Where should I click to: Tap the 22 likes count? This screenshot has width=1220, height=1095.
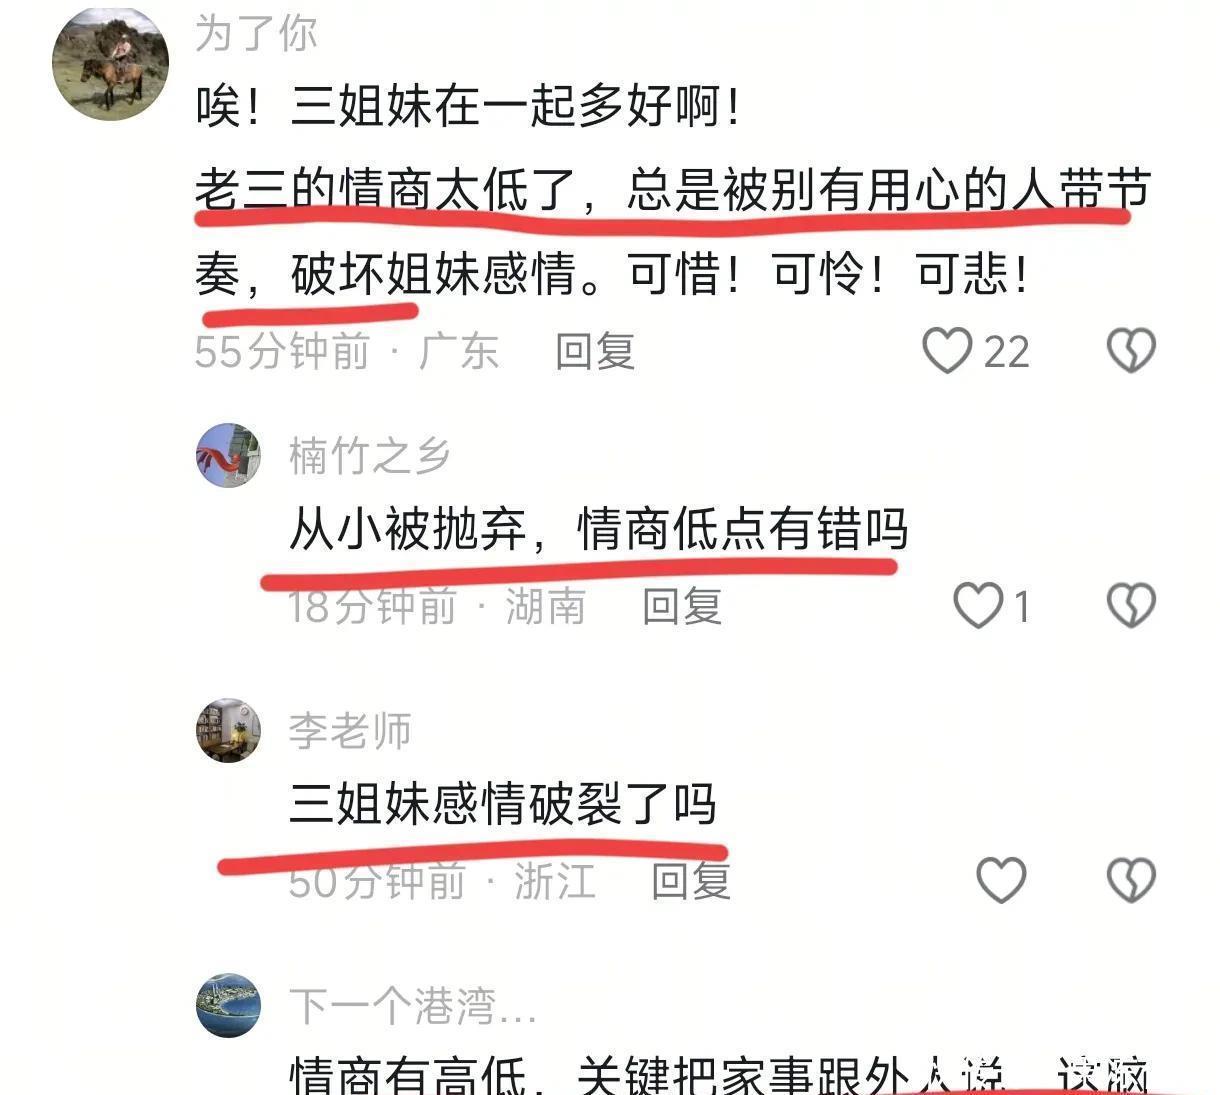[1006, 352]
